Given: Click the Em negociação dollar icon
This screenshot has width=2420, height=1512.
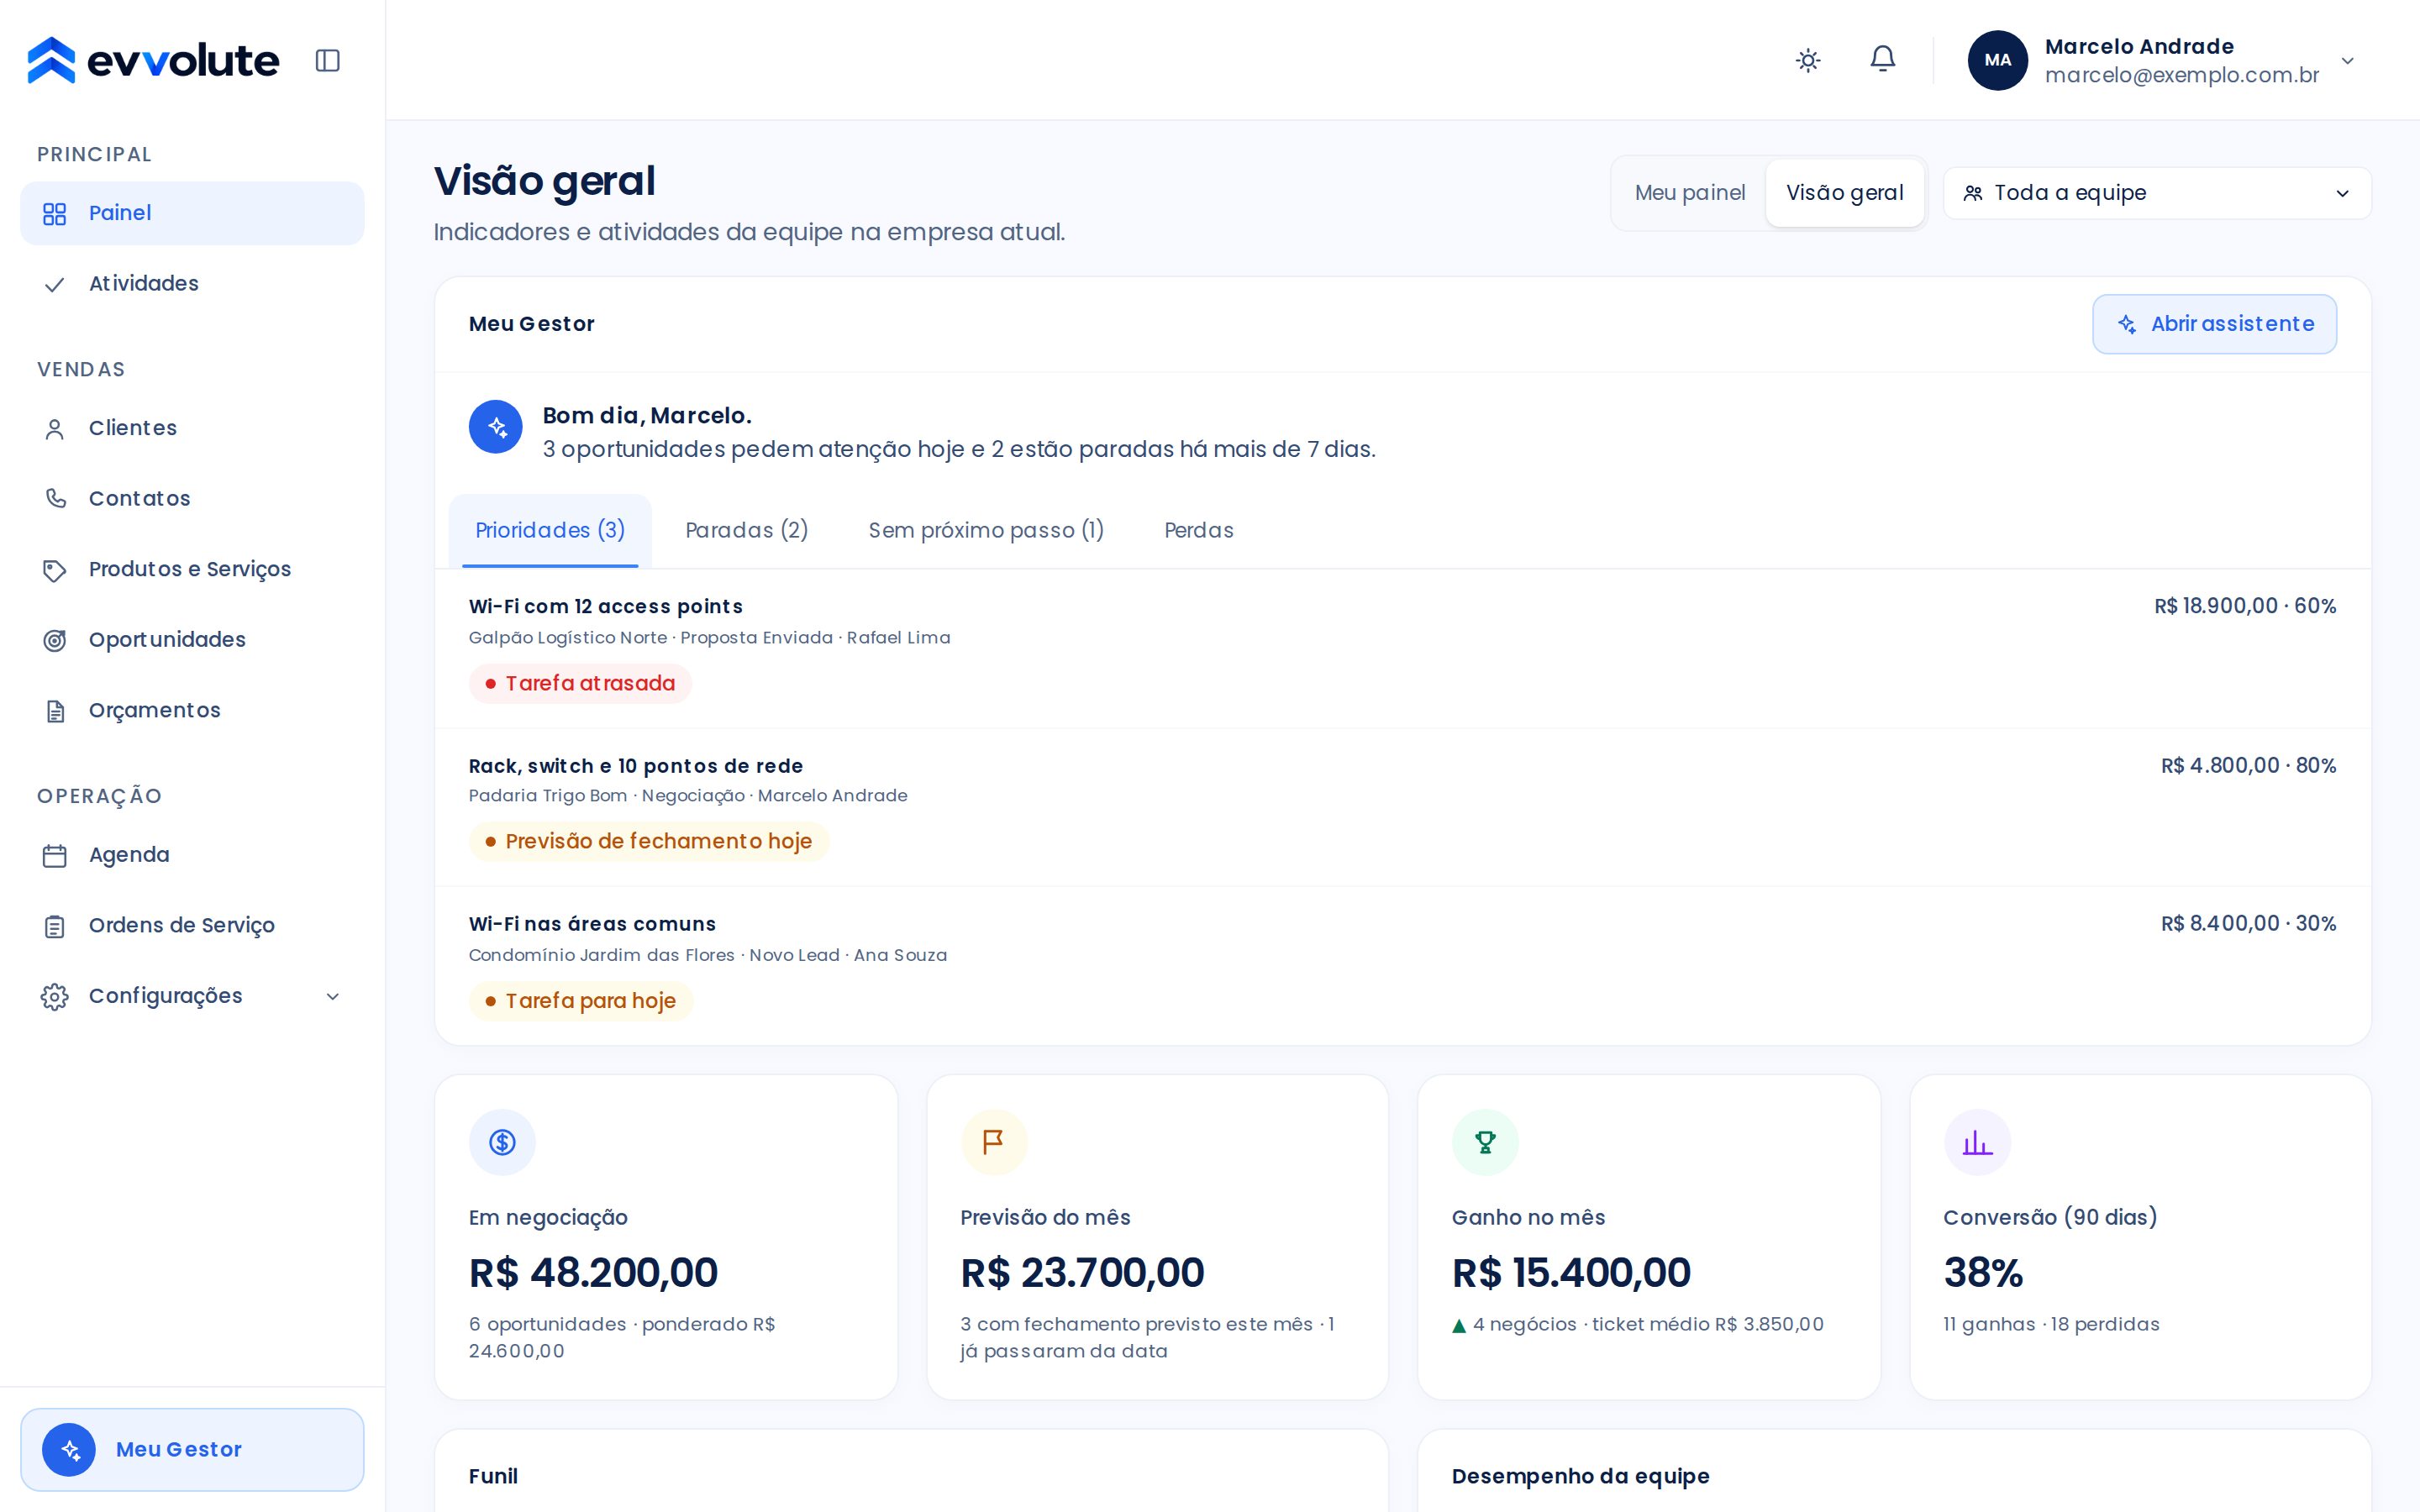Looking at the screenshot, I should [x=502, y=1142].
